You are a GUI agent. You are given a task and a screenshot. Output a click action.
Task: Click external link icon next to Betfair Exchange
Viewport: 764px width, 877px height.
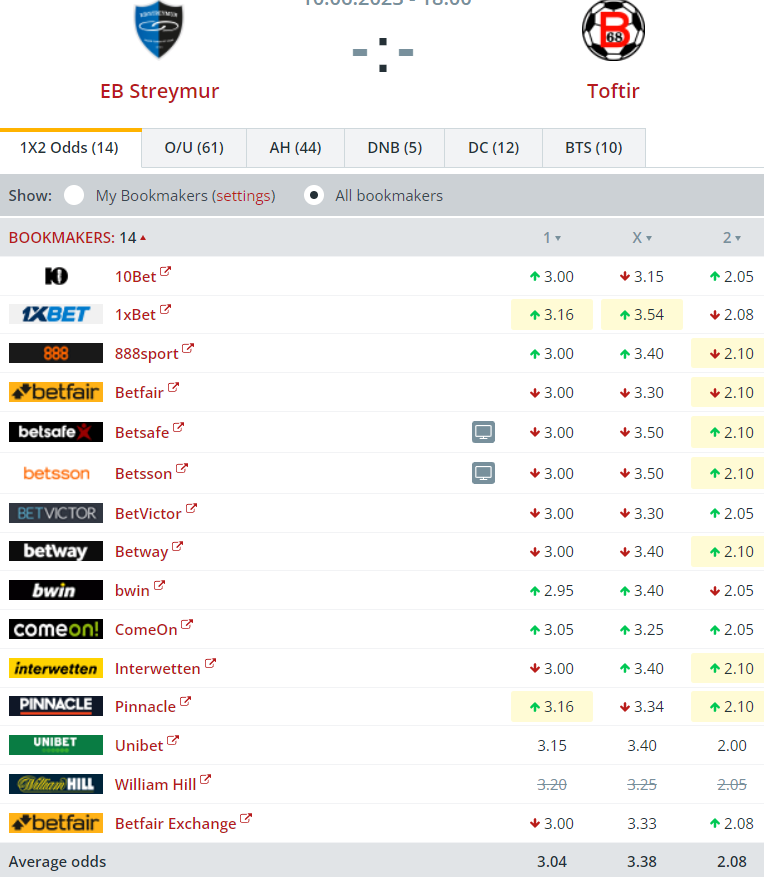tap(246, 818)
